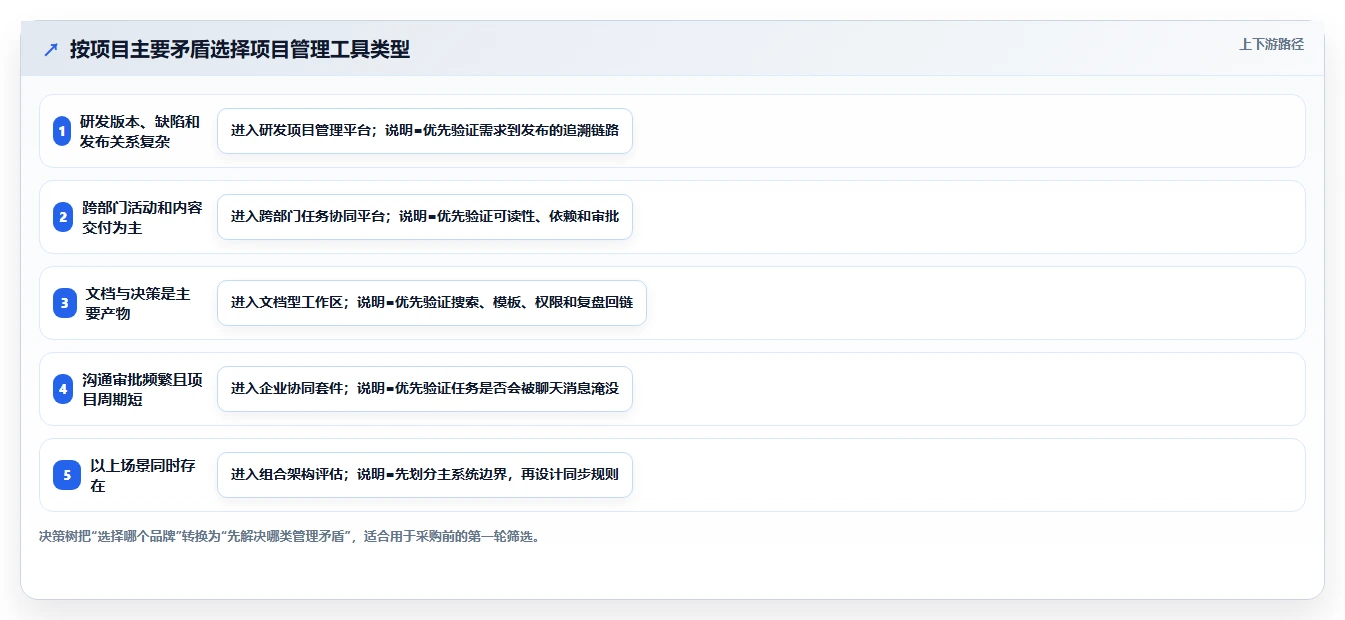Click condition text 以上场景同时存在
The height and width of the screenshot is (620, 1345).
click(143, 475)
